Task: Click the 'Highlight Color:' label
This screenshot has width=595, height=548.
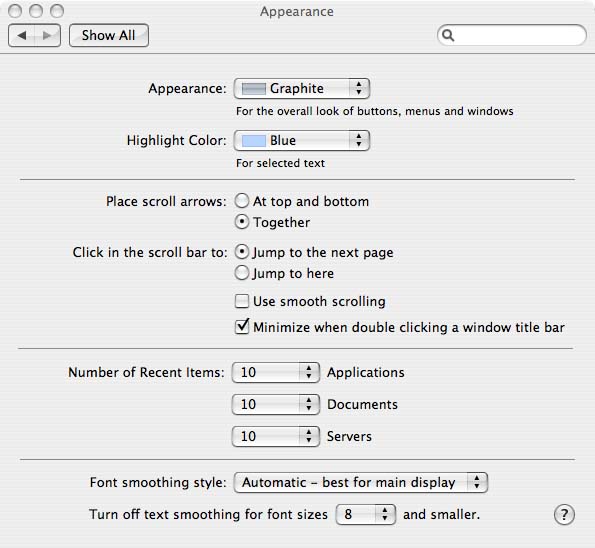Action: (176, 140)
